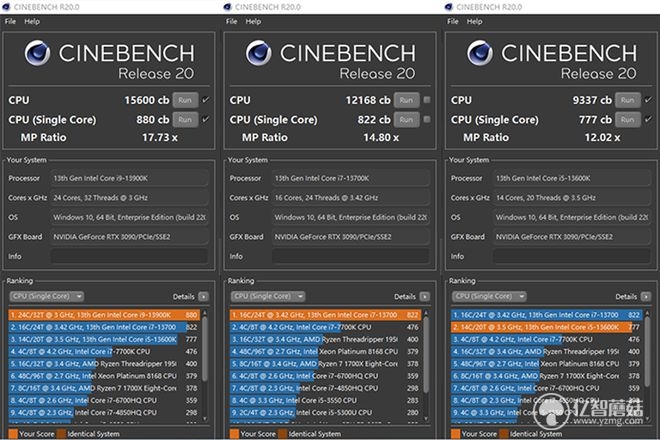Screen dimensions: 660x440
Task: Select orange i9-13900K 880 ranking row in left window
Action: [104, 315]
